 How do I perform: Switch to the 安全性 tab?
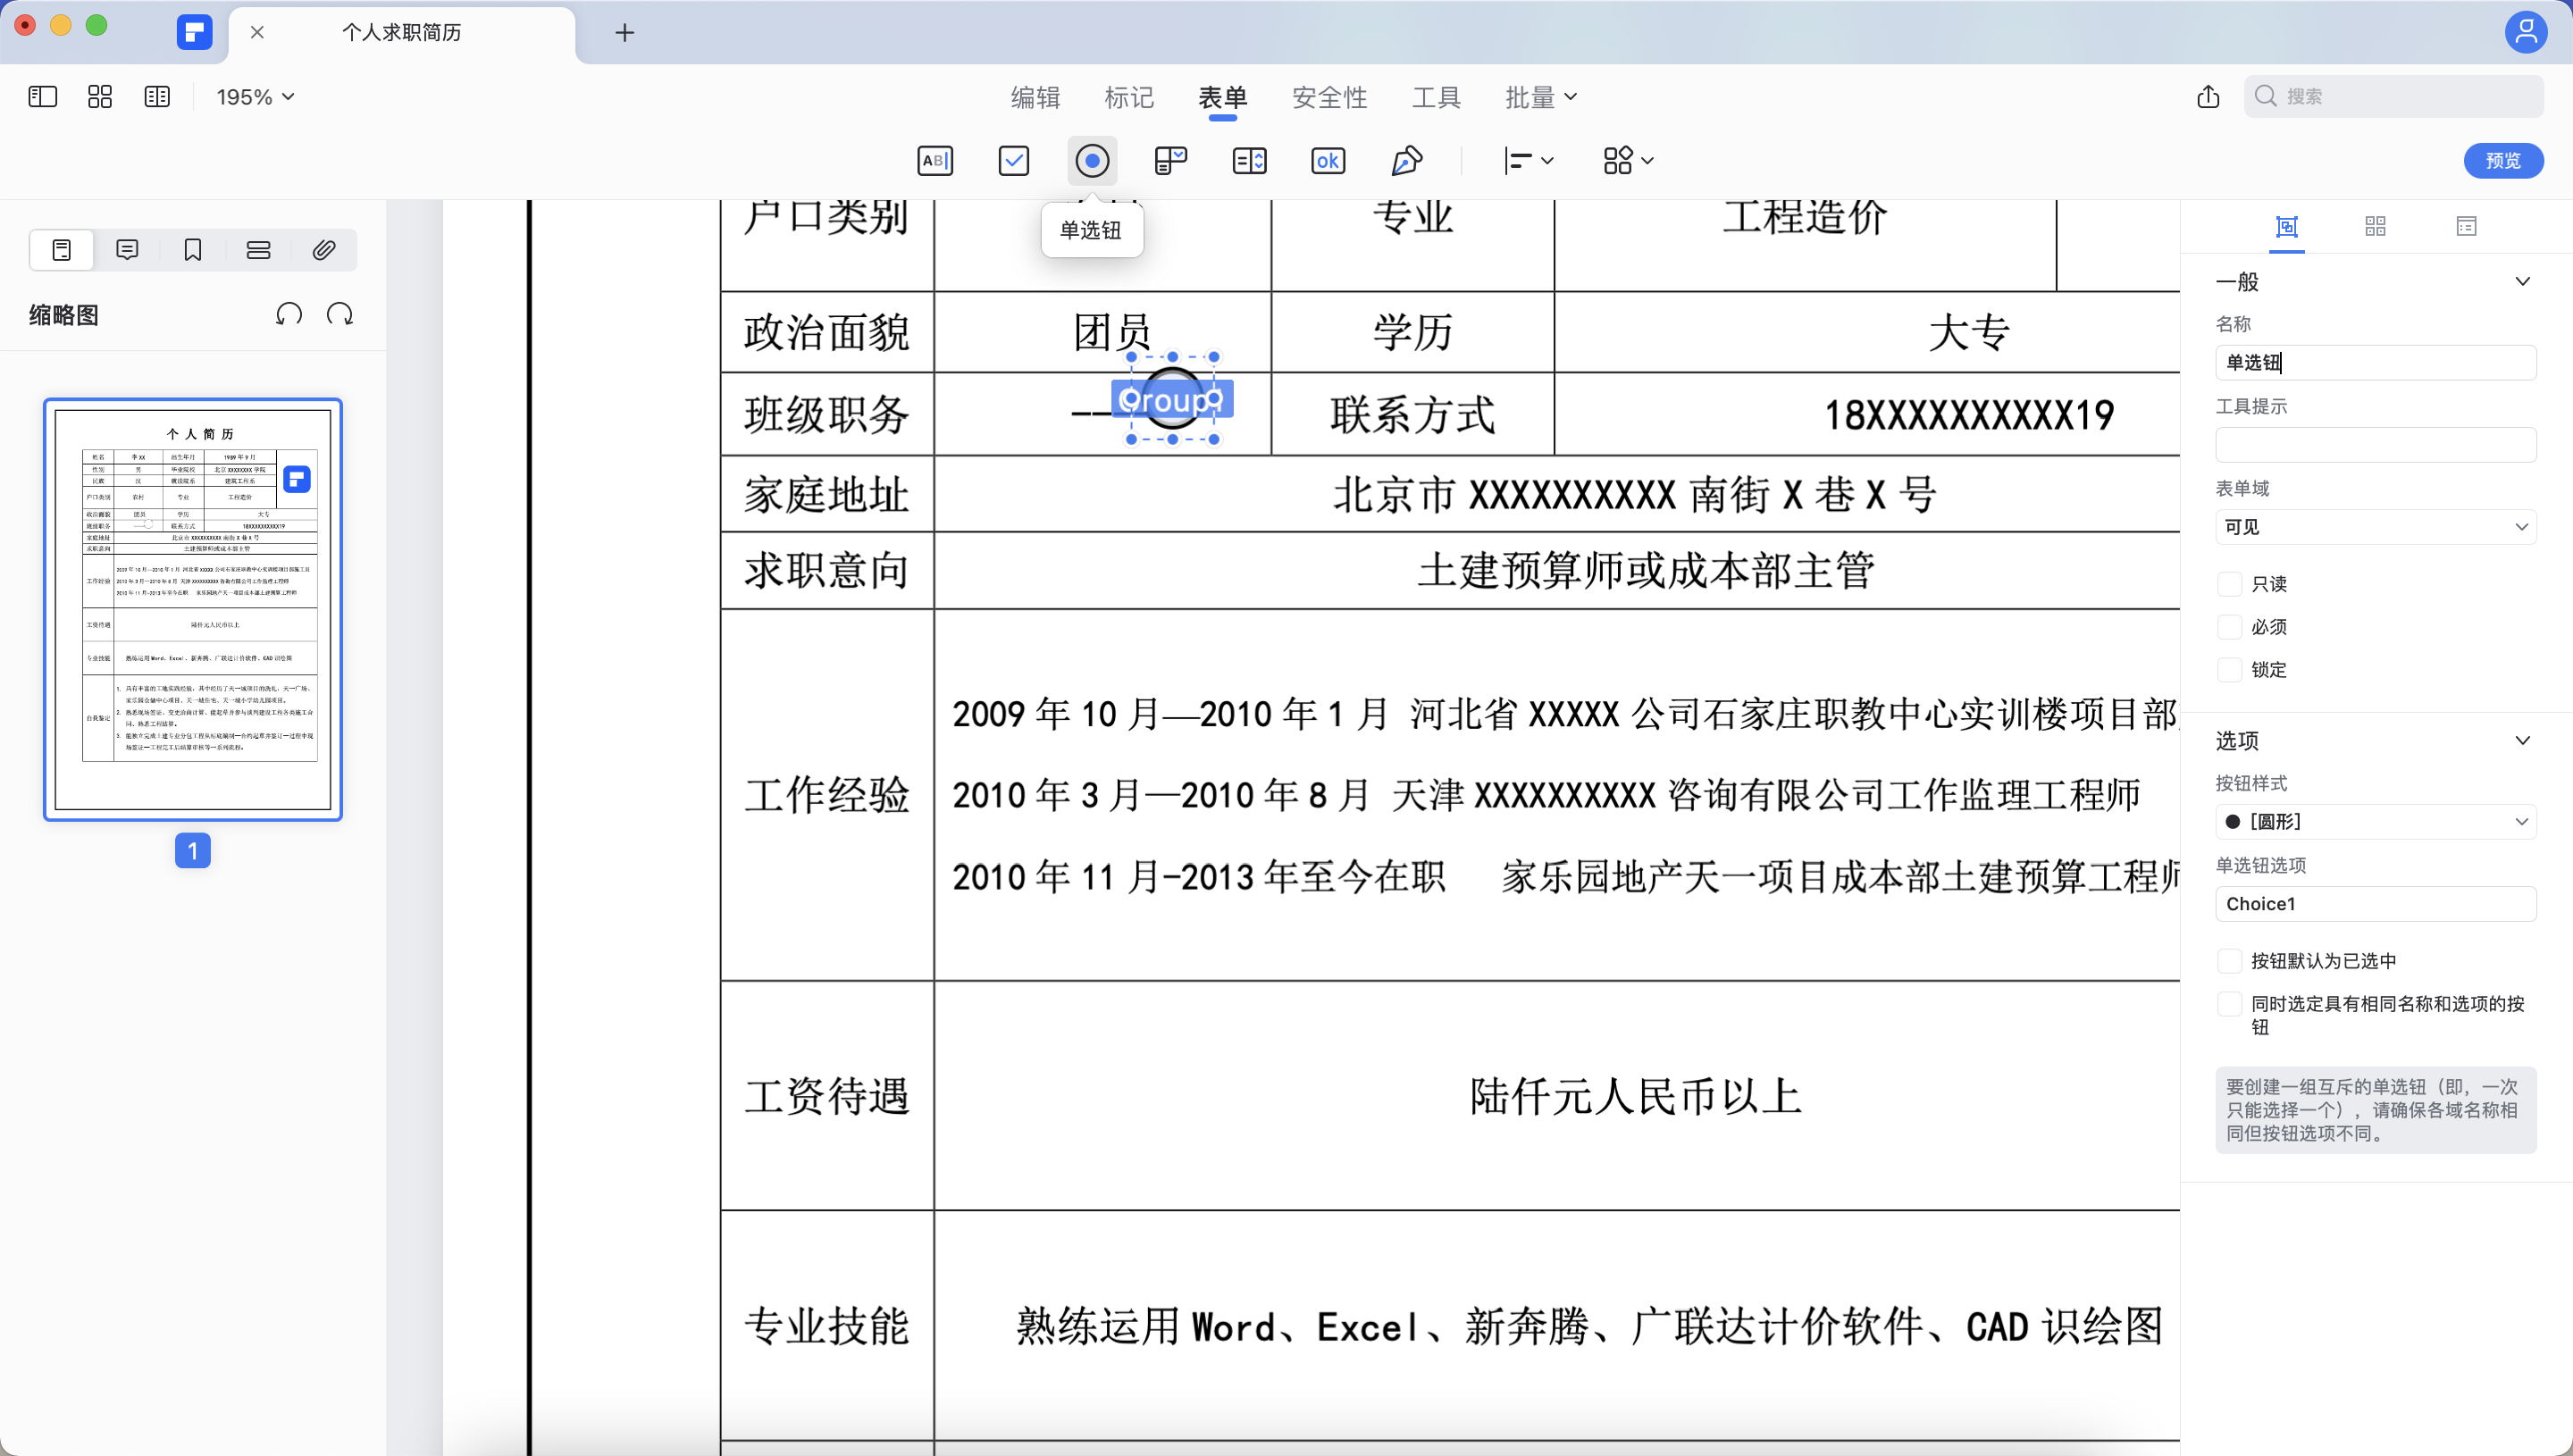pyautogui.click(x=1330, y=96)
